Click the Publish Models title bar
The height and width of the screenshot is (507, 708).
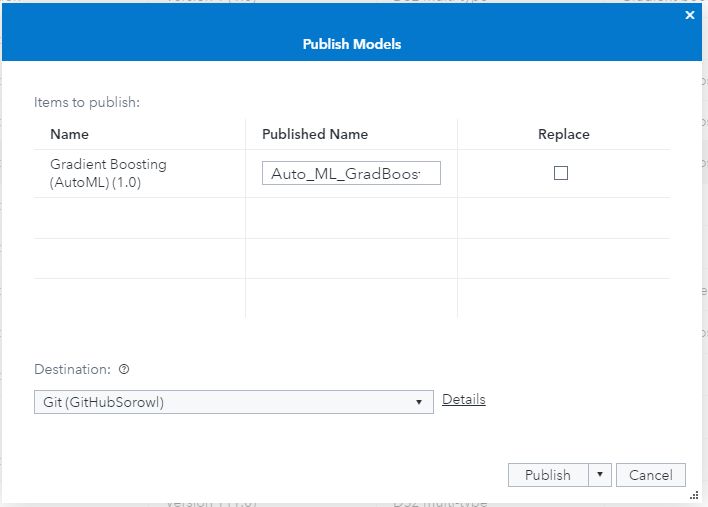[352, 44]
